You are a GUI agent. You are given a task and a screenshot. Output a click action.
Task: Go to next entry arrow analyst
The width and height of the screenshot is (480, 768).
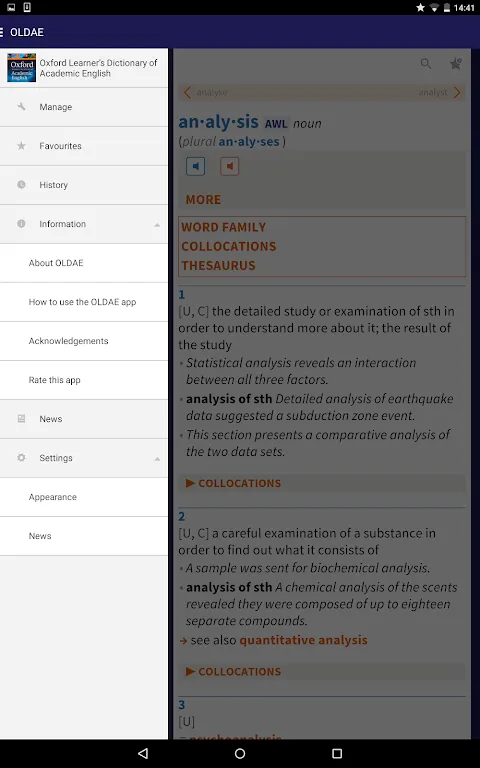457,92
